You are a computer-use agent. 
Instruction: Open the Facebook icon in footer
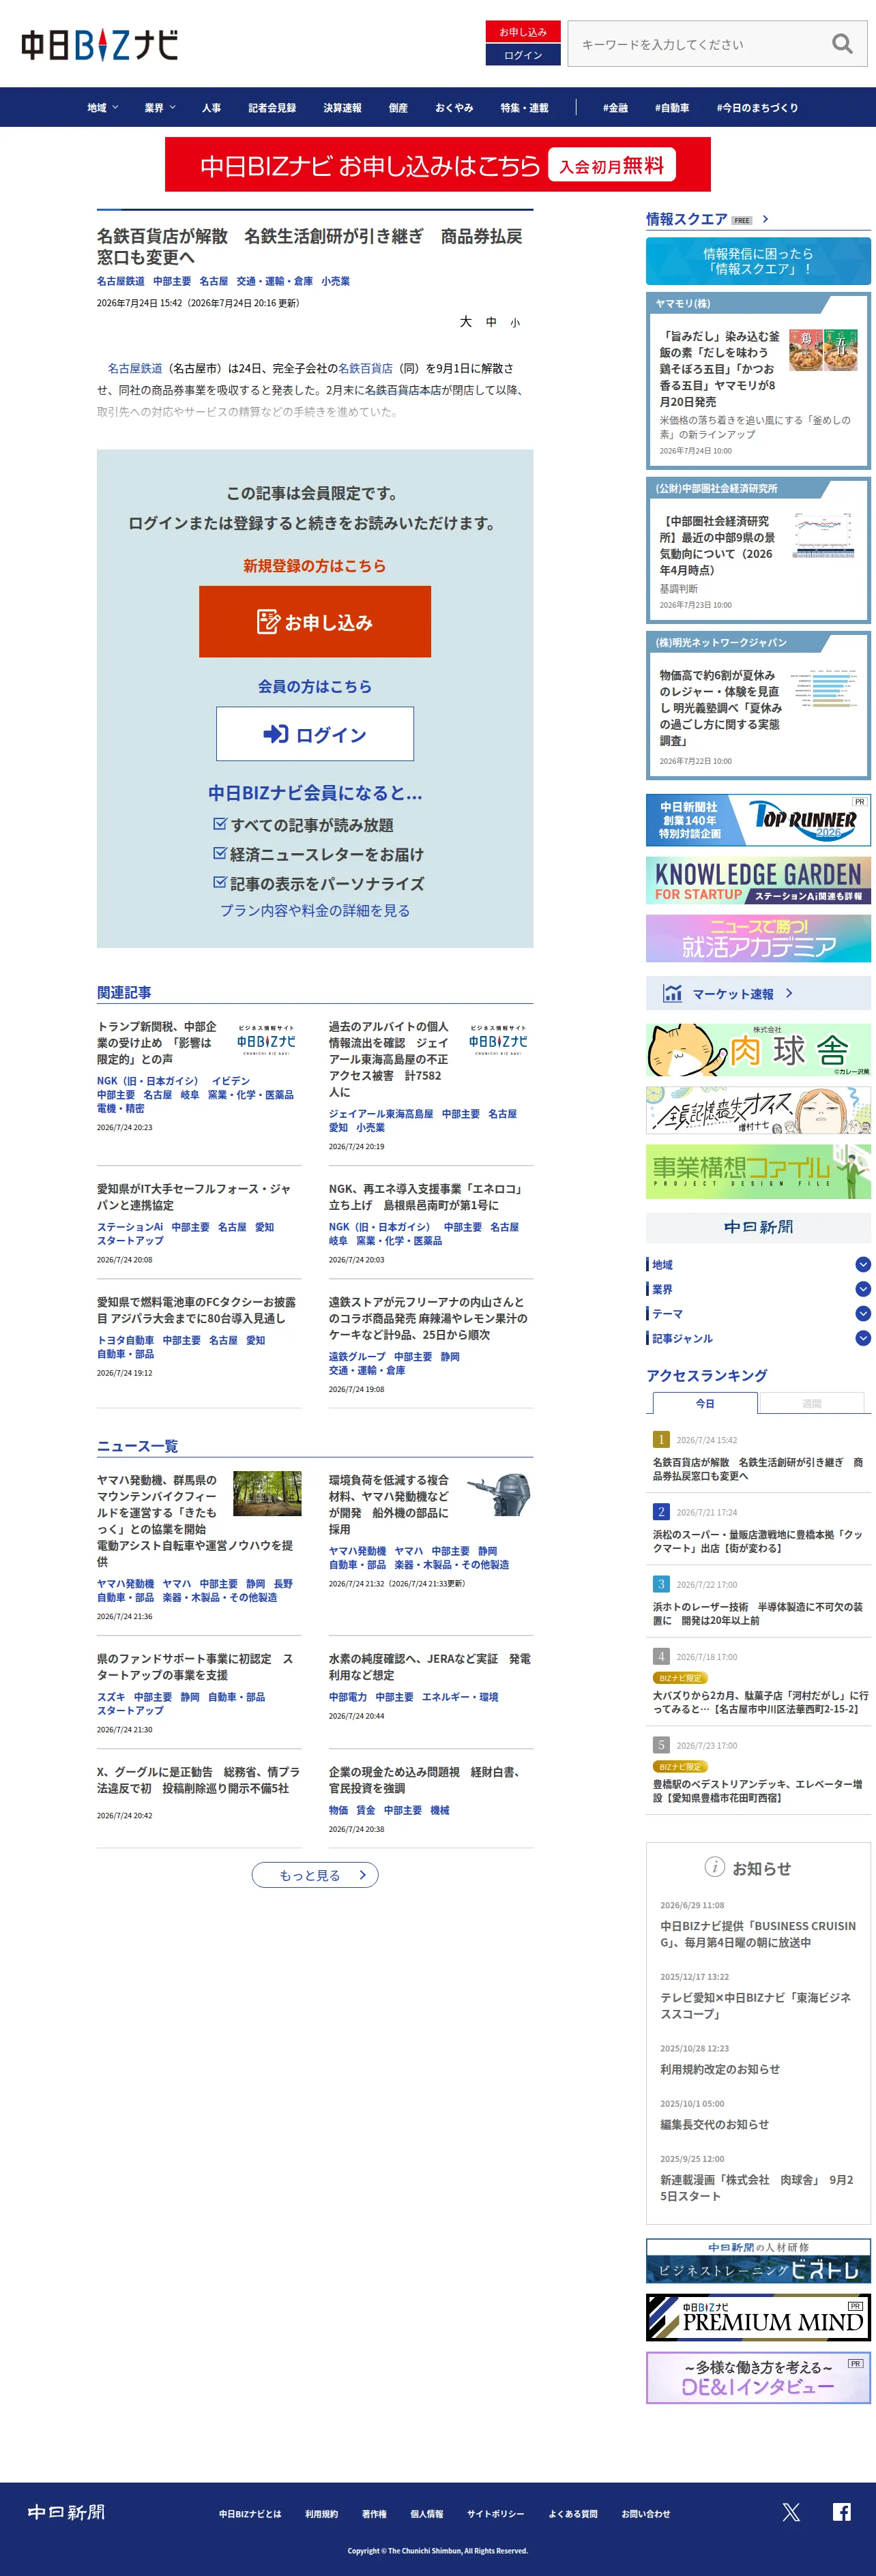[x=842, y=2512]
